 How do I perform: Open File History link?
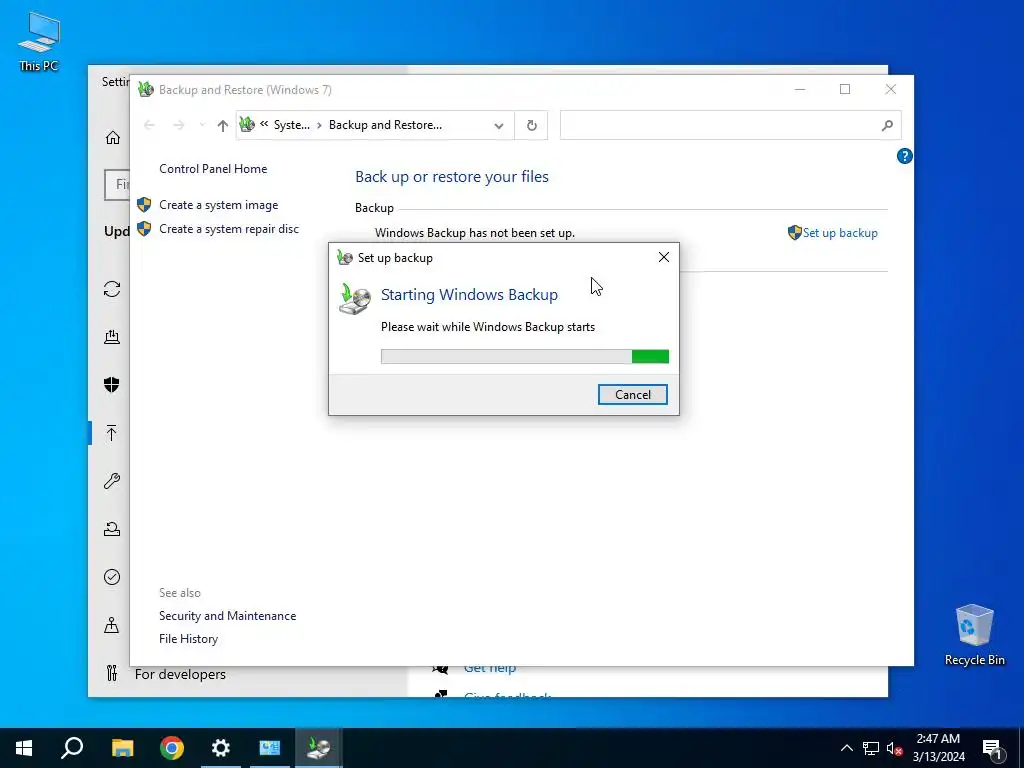tap(188, 639)
